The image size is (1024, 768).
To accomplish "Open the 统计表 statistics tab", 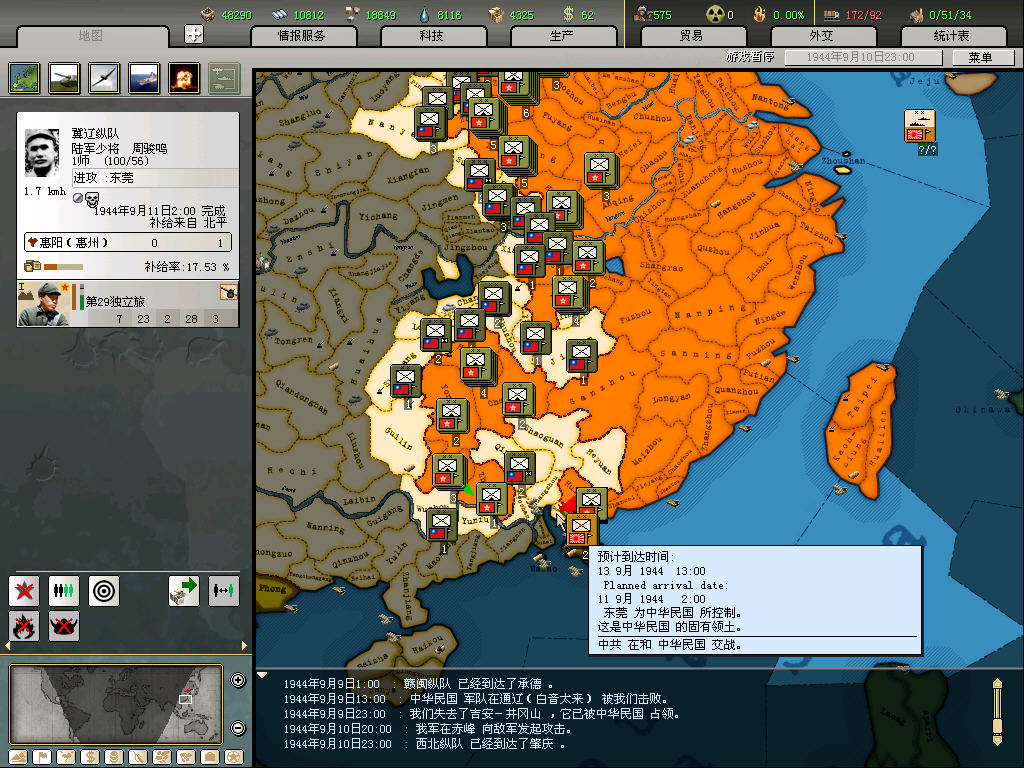I will [x=952, y=36].
